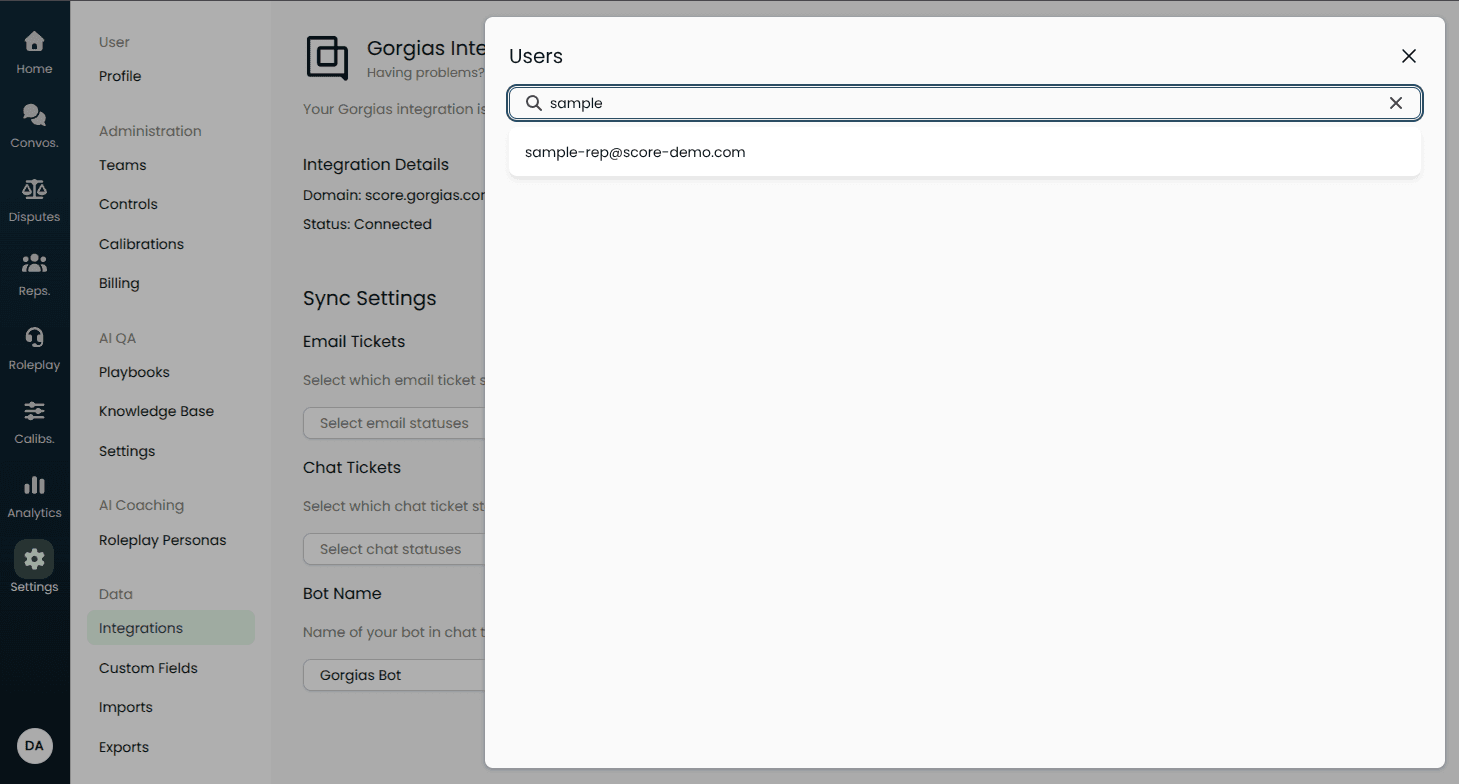Click the Users search input field
Viewport: 1459px width, 784px height.
tap(965, 103)
